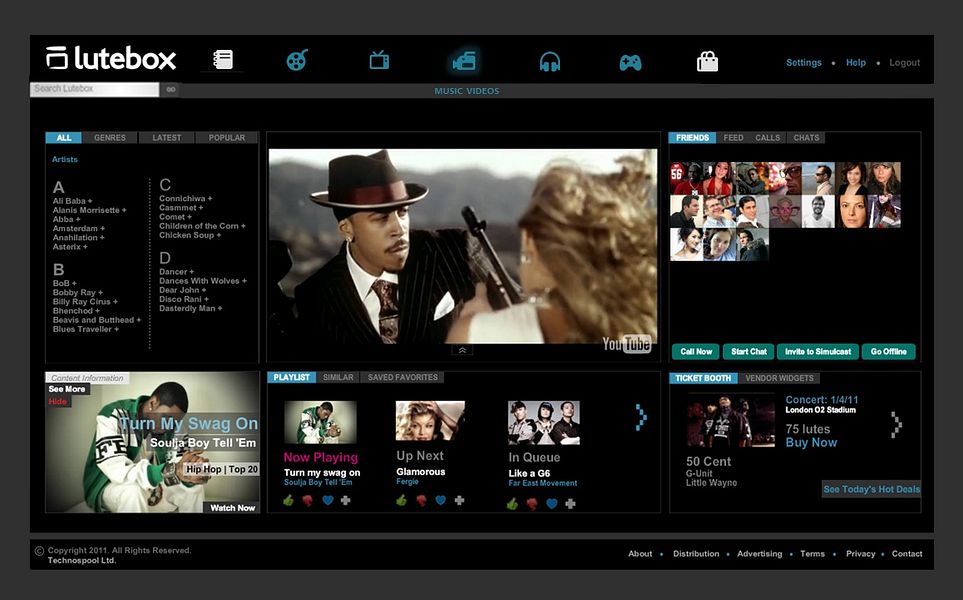Expand artist Dances With Wolves +
Viewport: 963px width, 600px height.
tap(203, 281)
